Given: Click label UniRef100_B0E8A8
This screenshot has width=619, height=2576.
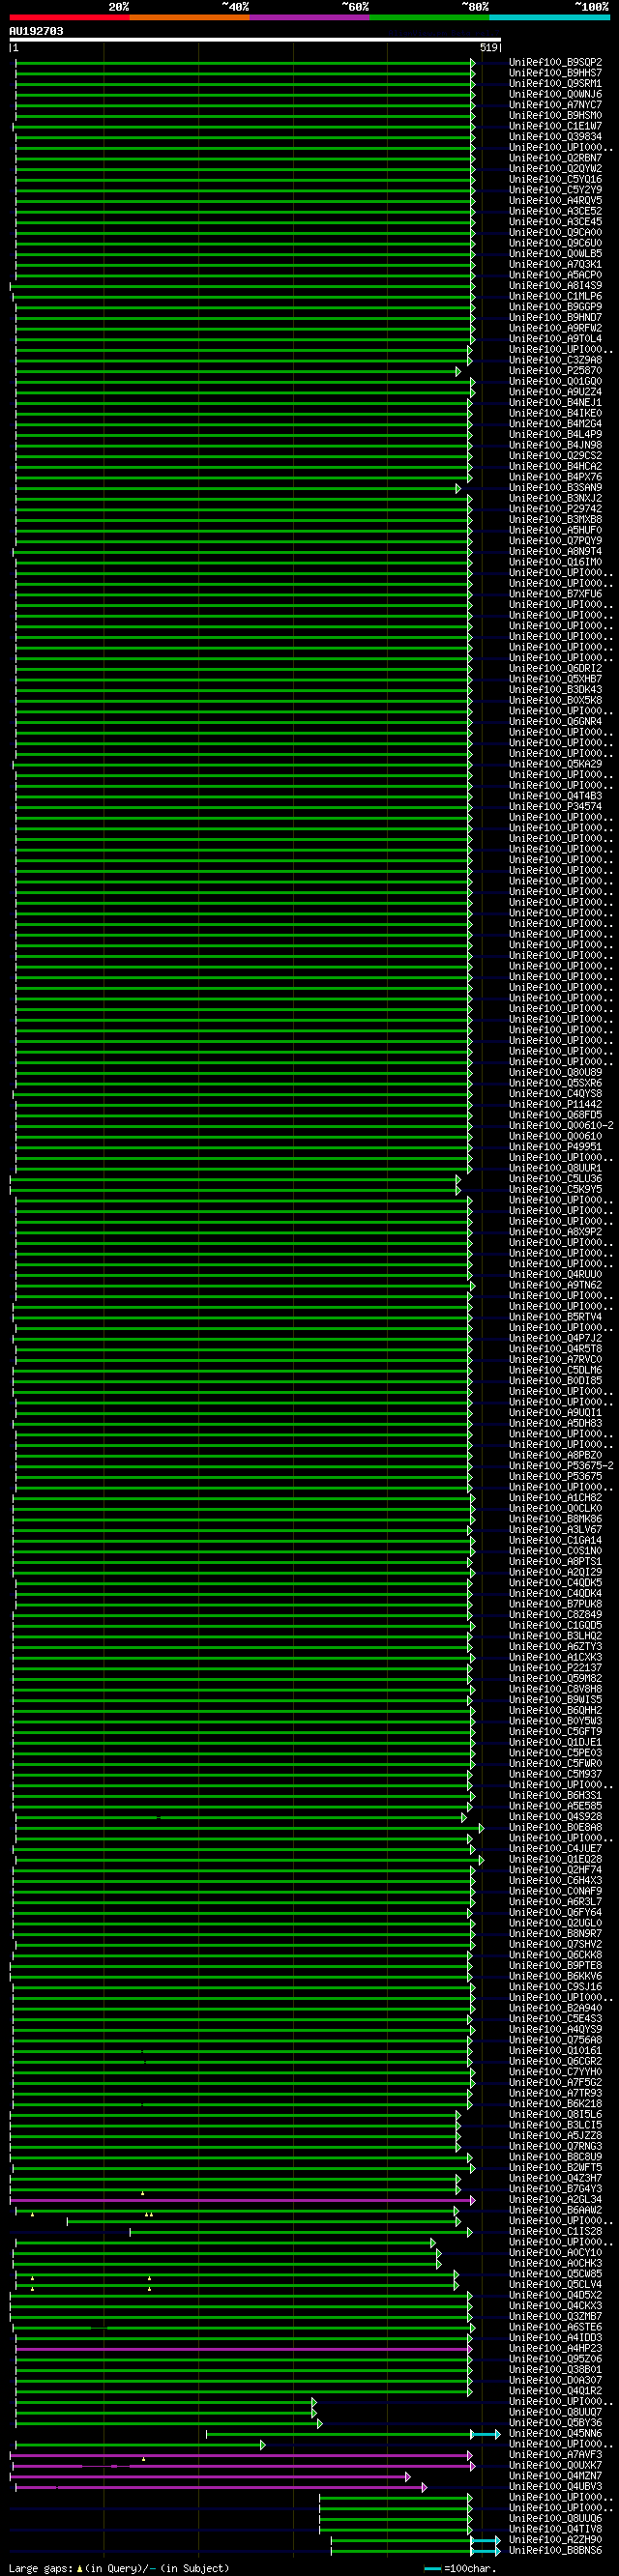Looking at the screenshot, I should (x=555, y=1827).
